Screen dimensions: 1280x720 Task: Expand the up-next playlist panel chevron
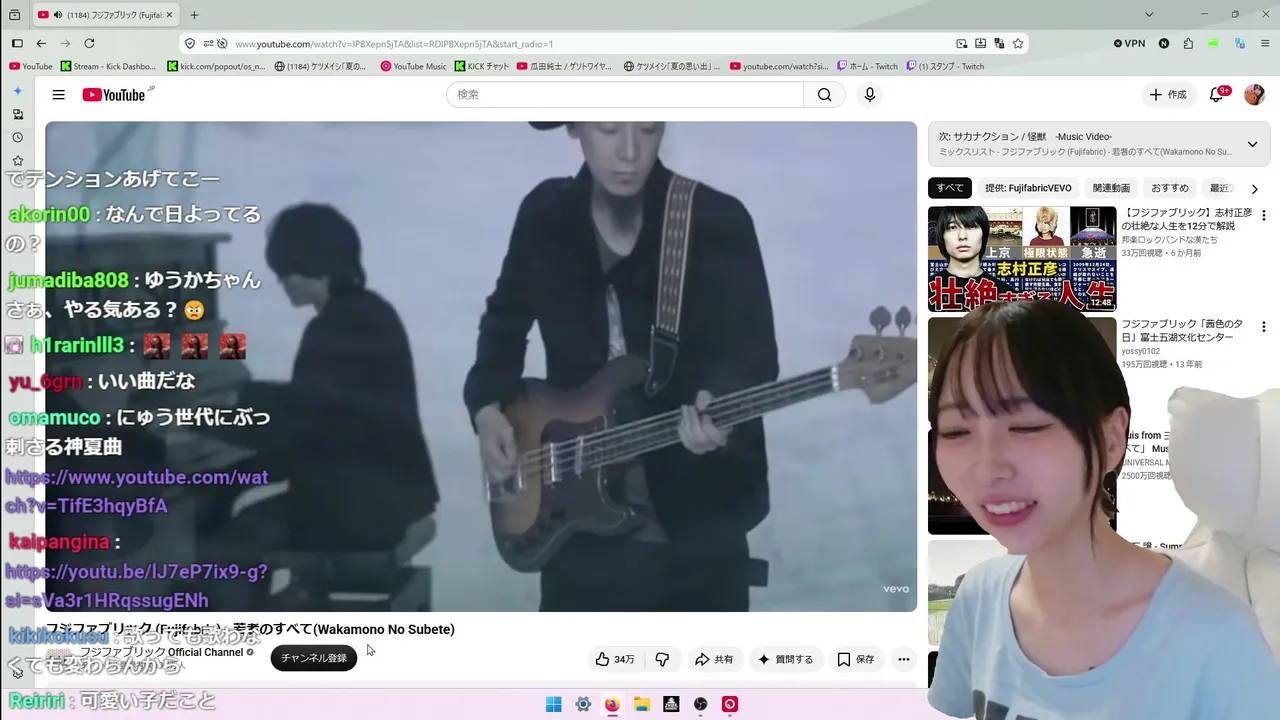[x=1252, y=144]
